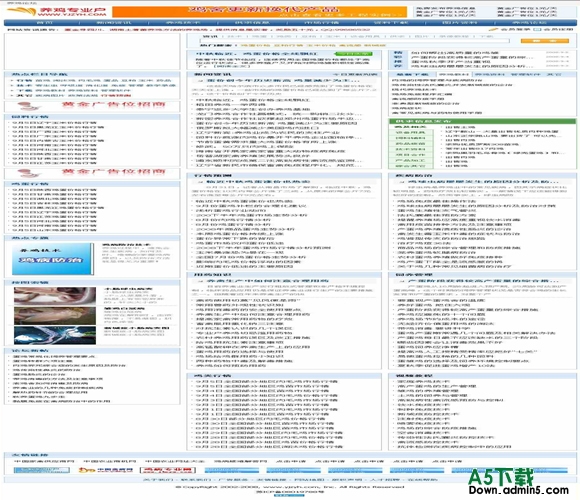Screen dimensions: 580x500
Task: Click the pencil icon for member login
Action: 492,29
